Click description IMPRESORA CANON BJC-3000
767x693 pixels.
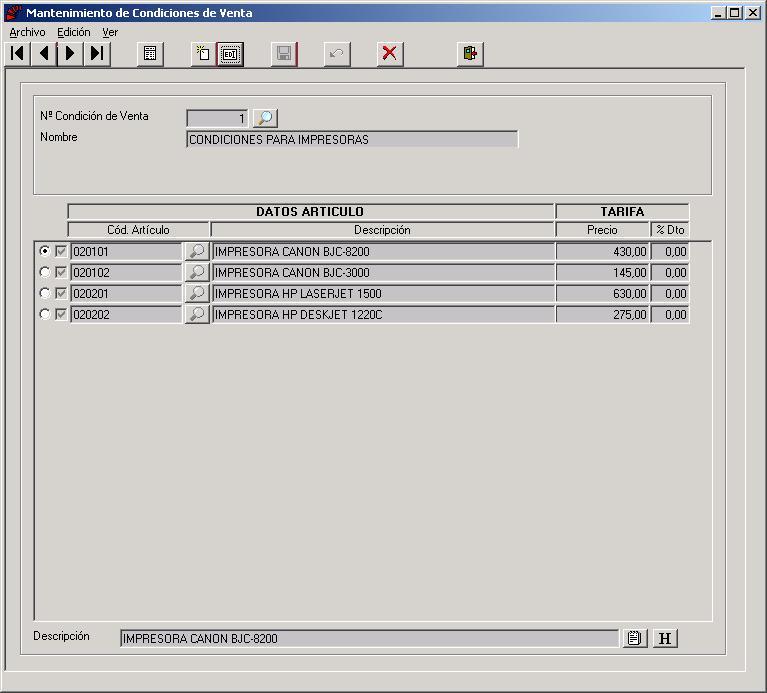pyautogui.click(x=383, y=272)
